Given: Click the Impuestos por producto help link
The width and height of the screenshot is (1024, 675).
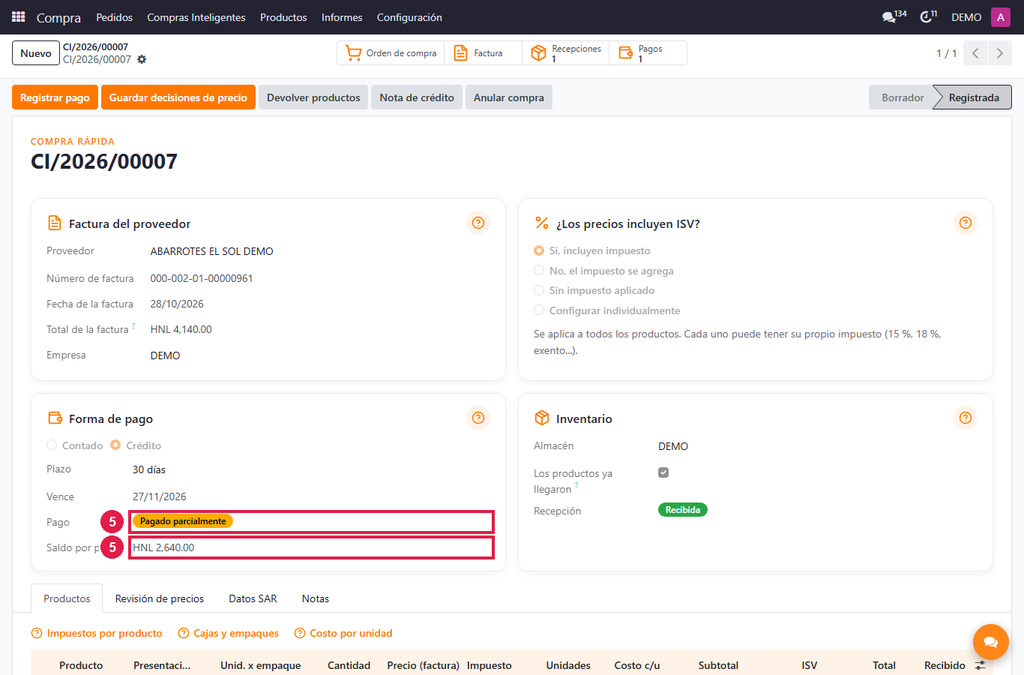Looking at the screenshot, I should [97, 633].
